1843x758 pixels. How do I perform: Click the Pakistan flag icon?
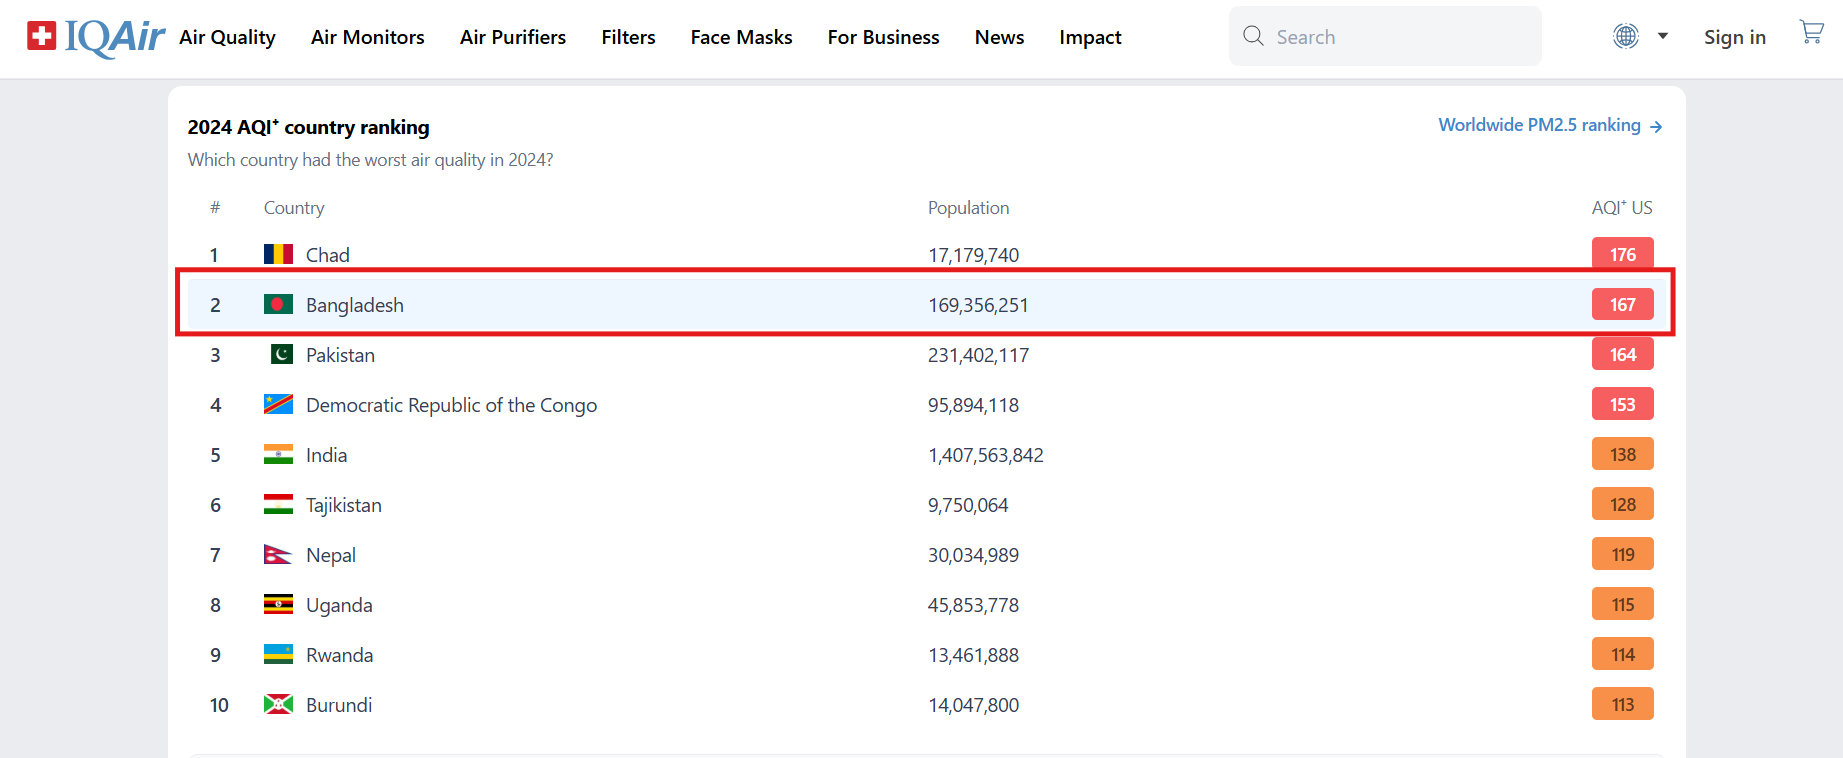[x=282, y=354]
